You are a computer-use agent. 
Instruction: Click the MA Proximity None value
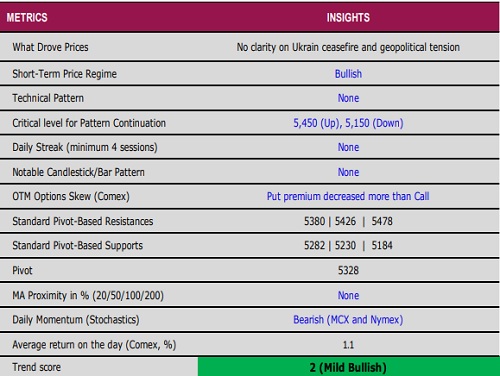[x=348, y=295]
